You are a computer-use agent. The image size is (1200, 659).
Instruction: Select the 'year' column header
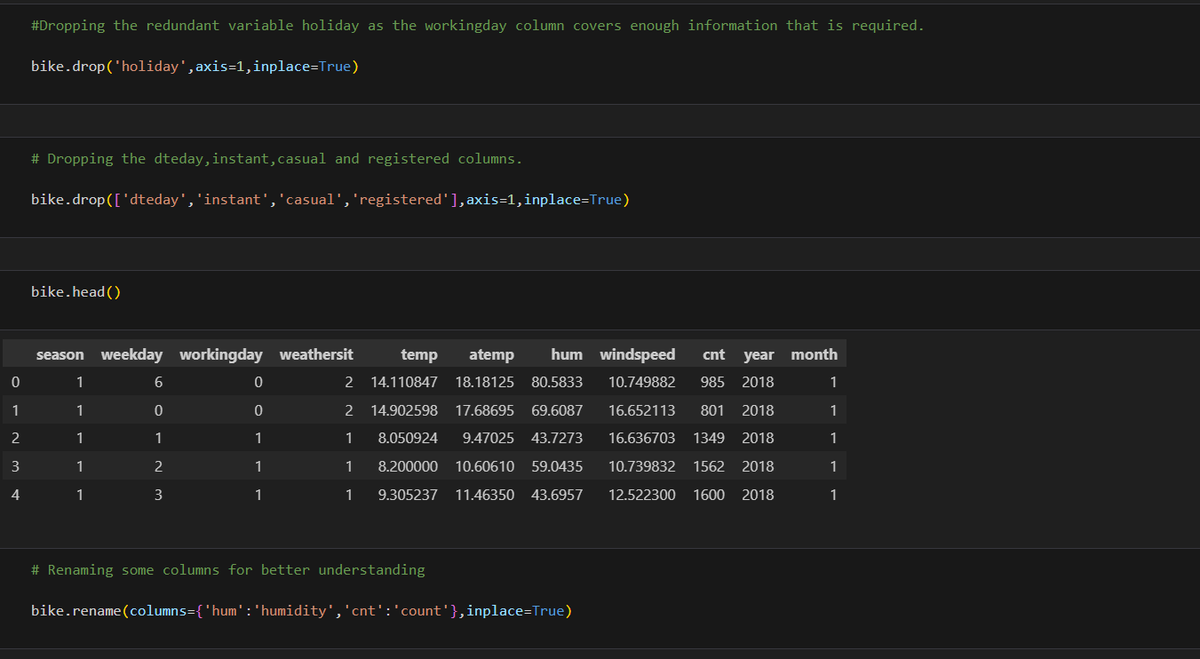(758, 354)
